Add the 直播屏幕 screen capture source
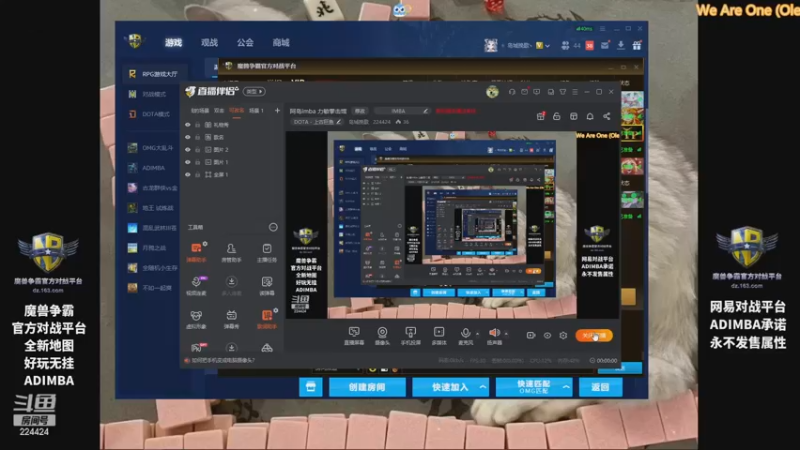Screen dimensions: 800x450 pyautogui.click(x=354, y=336)
